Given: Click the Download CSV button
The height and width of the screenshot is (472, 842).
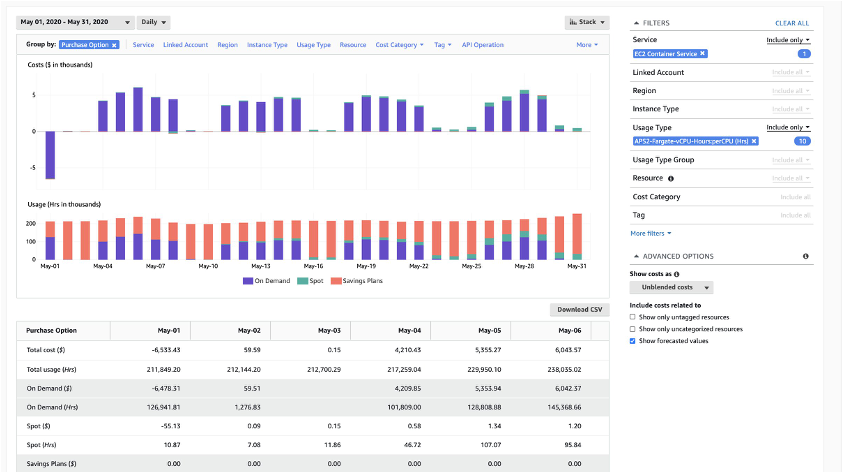Looking at the screenshot, I should (580, 309).
